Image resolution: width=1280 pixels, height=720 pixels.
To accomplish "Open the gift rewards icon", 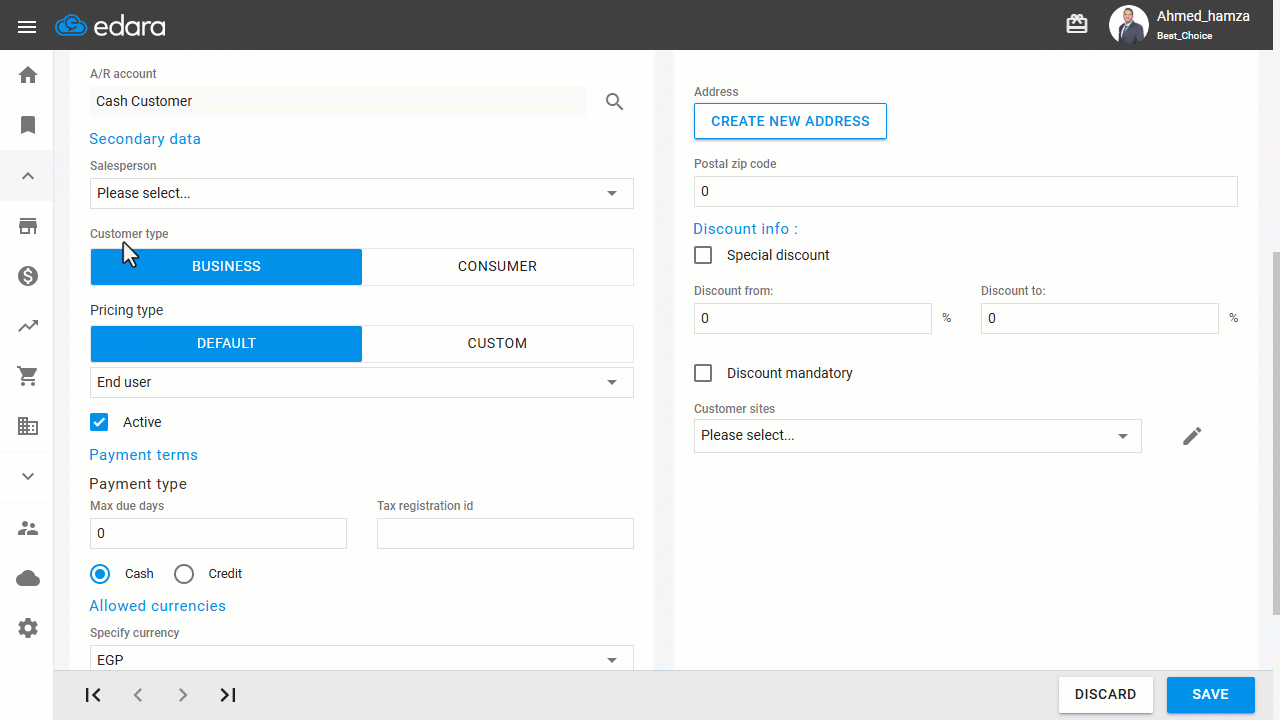I will pos(1077,25).
